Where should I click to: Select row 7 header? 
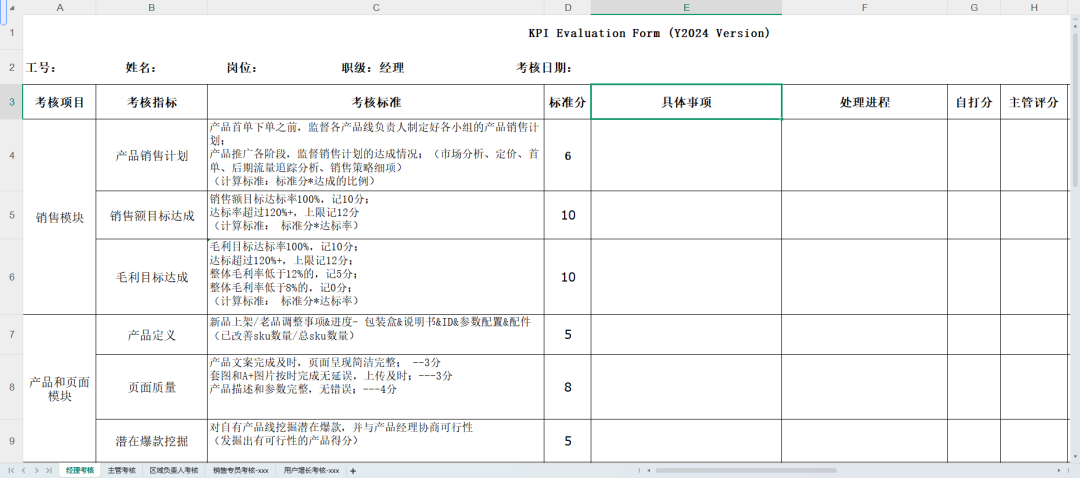(11, 335)
